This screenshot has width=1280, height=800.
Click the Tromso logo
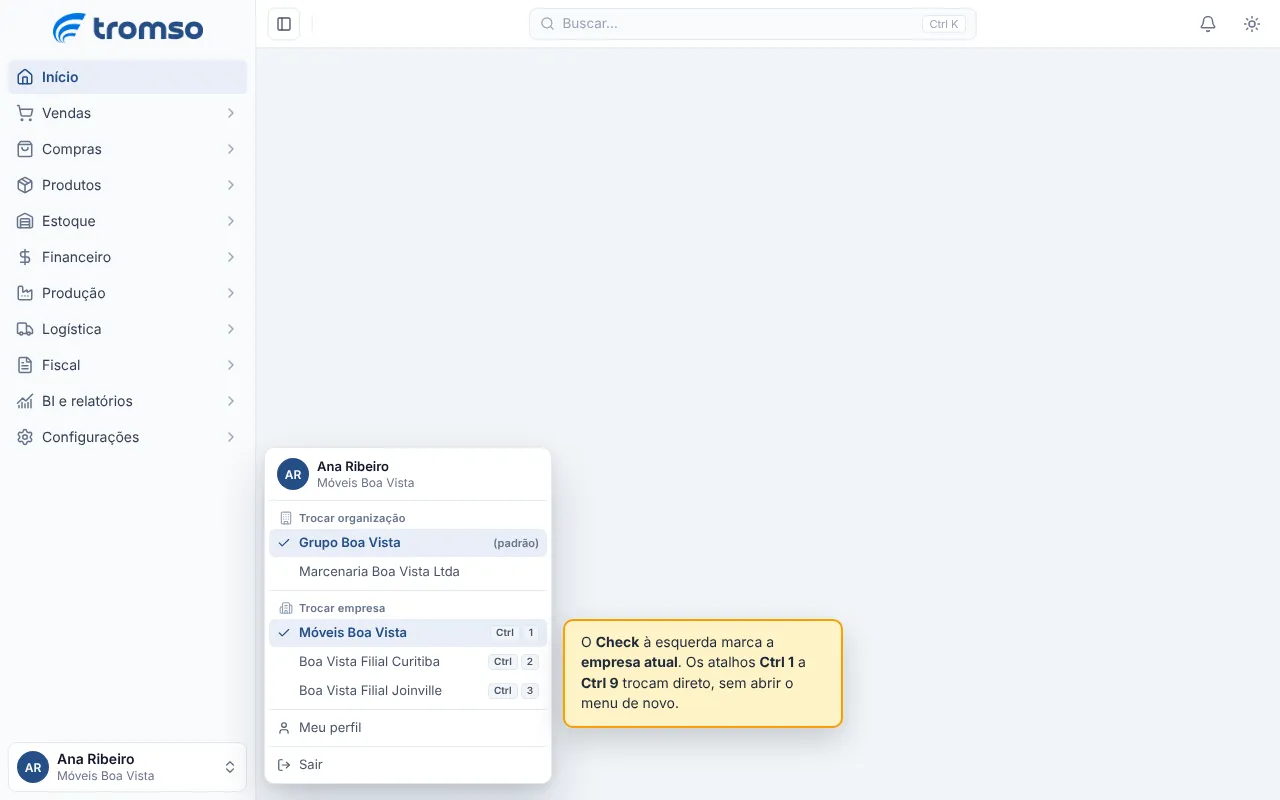[128, 28]
